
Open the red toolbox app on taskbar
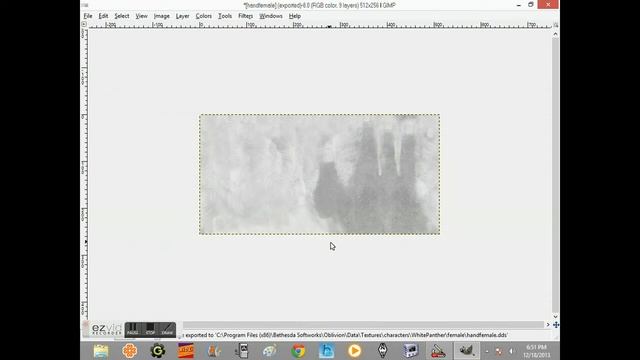(438, 351)
